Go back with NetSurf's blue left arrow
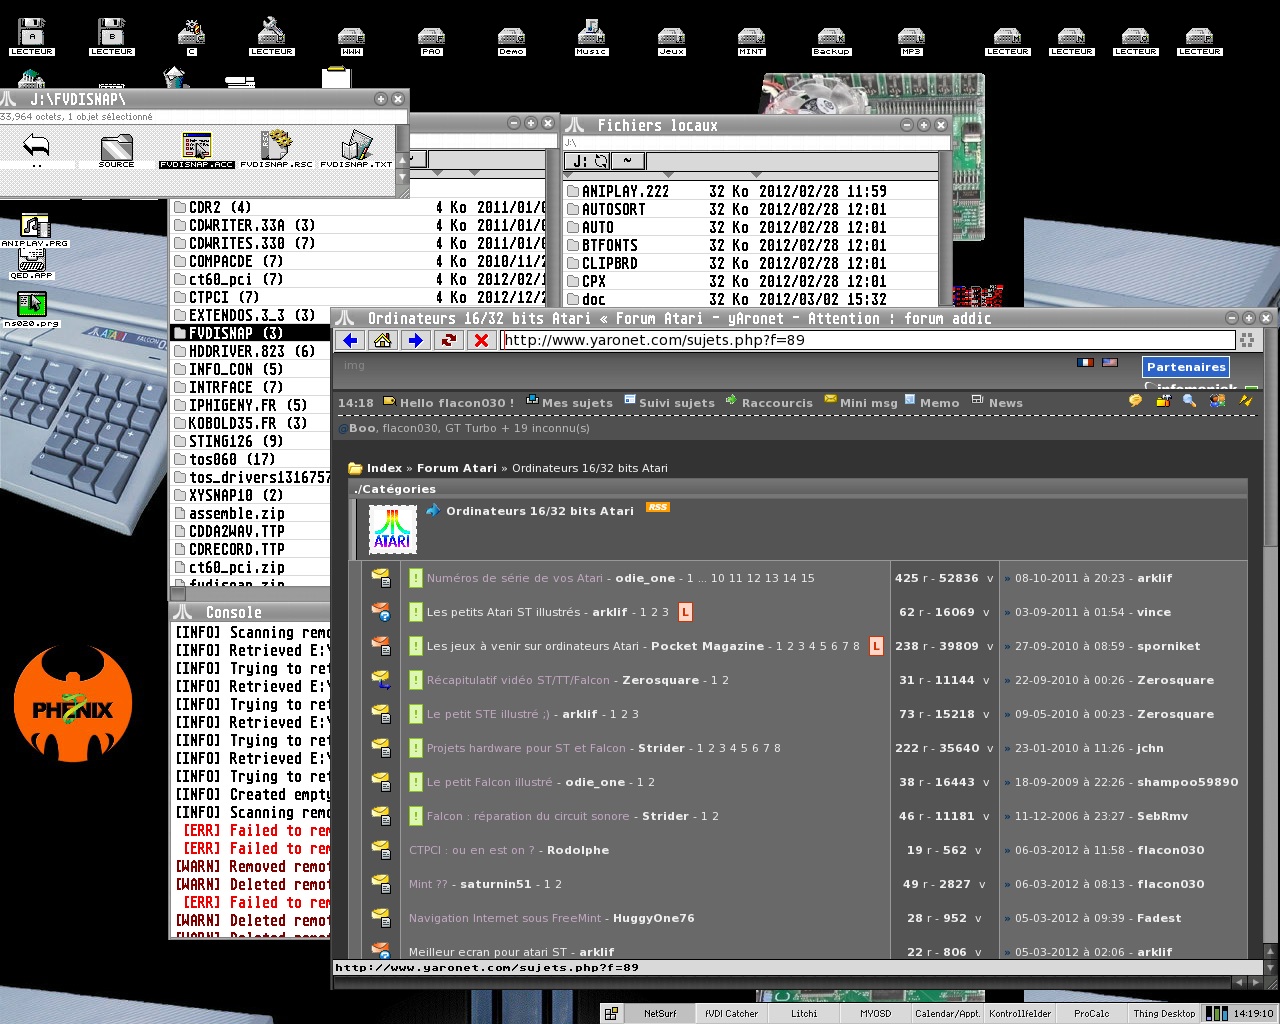1280x1024 pixels. coord(349,340)
